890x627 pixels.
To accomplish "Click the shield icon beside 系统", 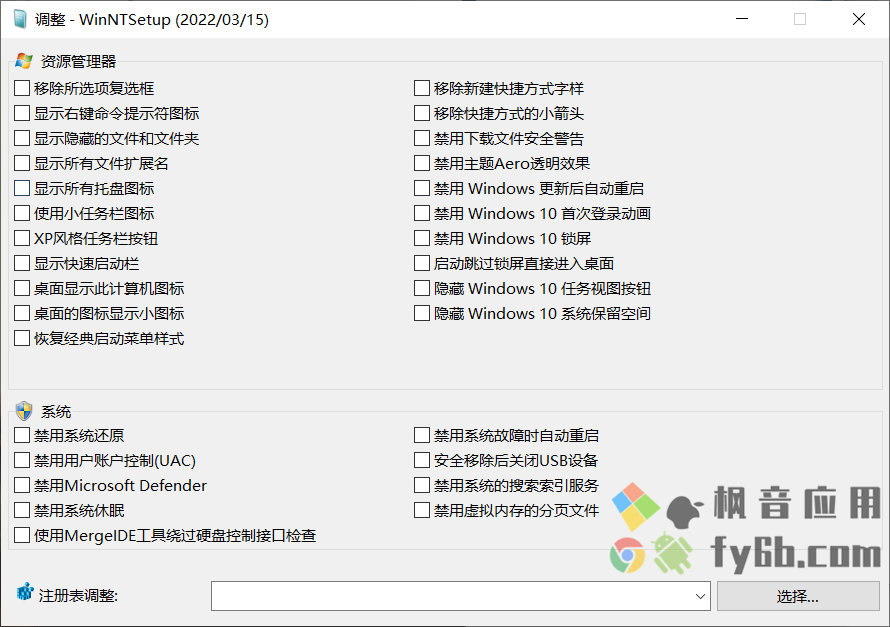I will click(x=24, y=410).
